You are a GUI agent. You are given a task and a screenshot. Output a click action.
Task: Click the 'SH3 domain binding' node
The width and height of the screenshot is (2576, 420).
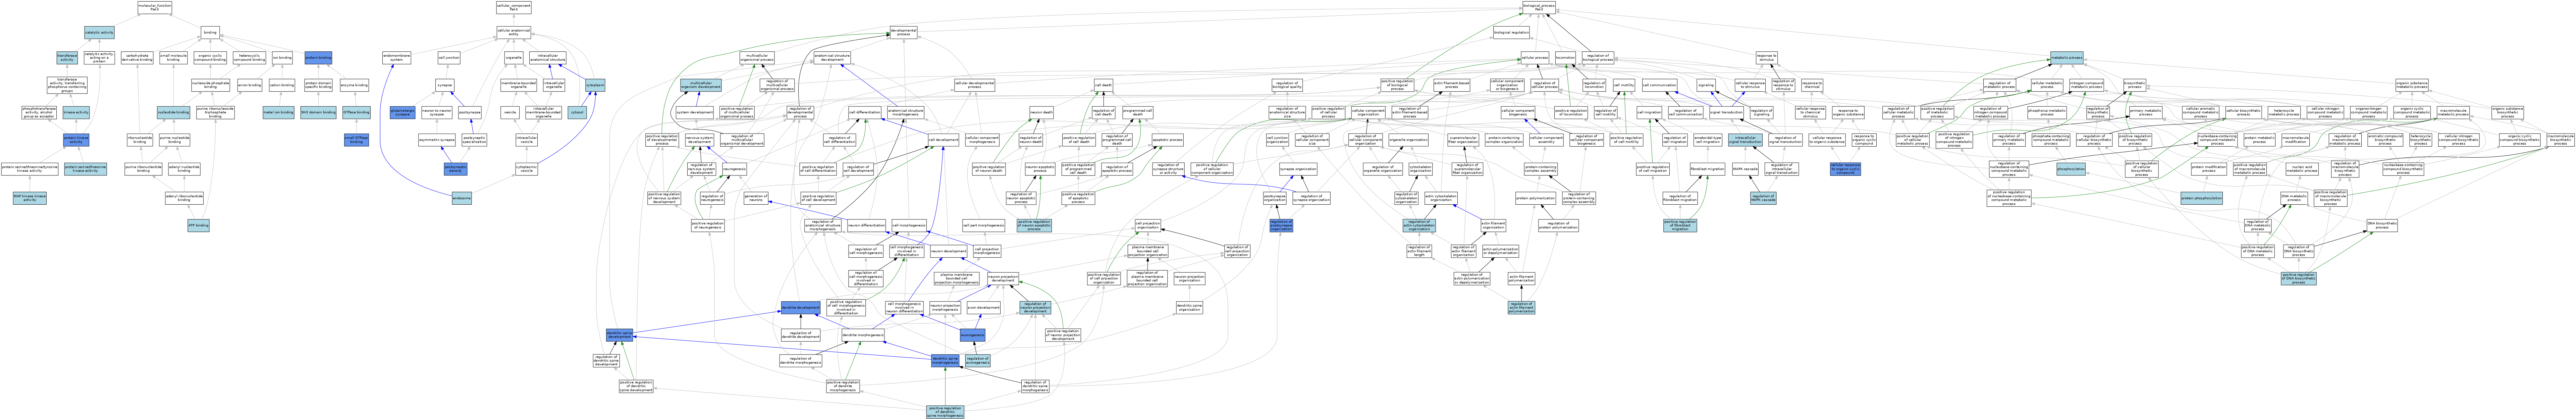[318, 112]
